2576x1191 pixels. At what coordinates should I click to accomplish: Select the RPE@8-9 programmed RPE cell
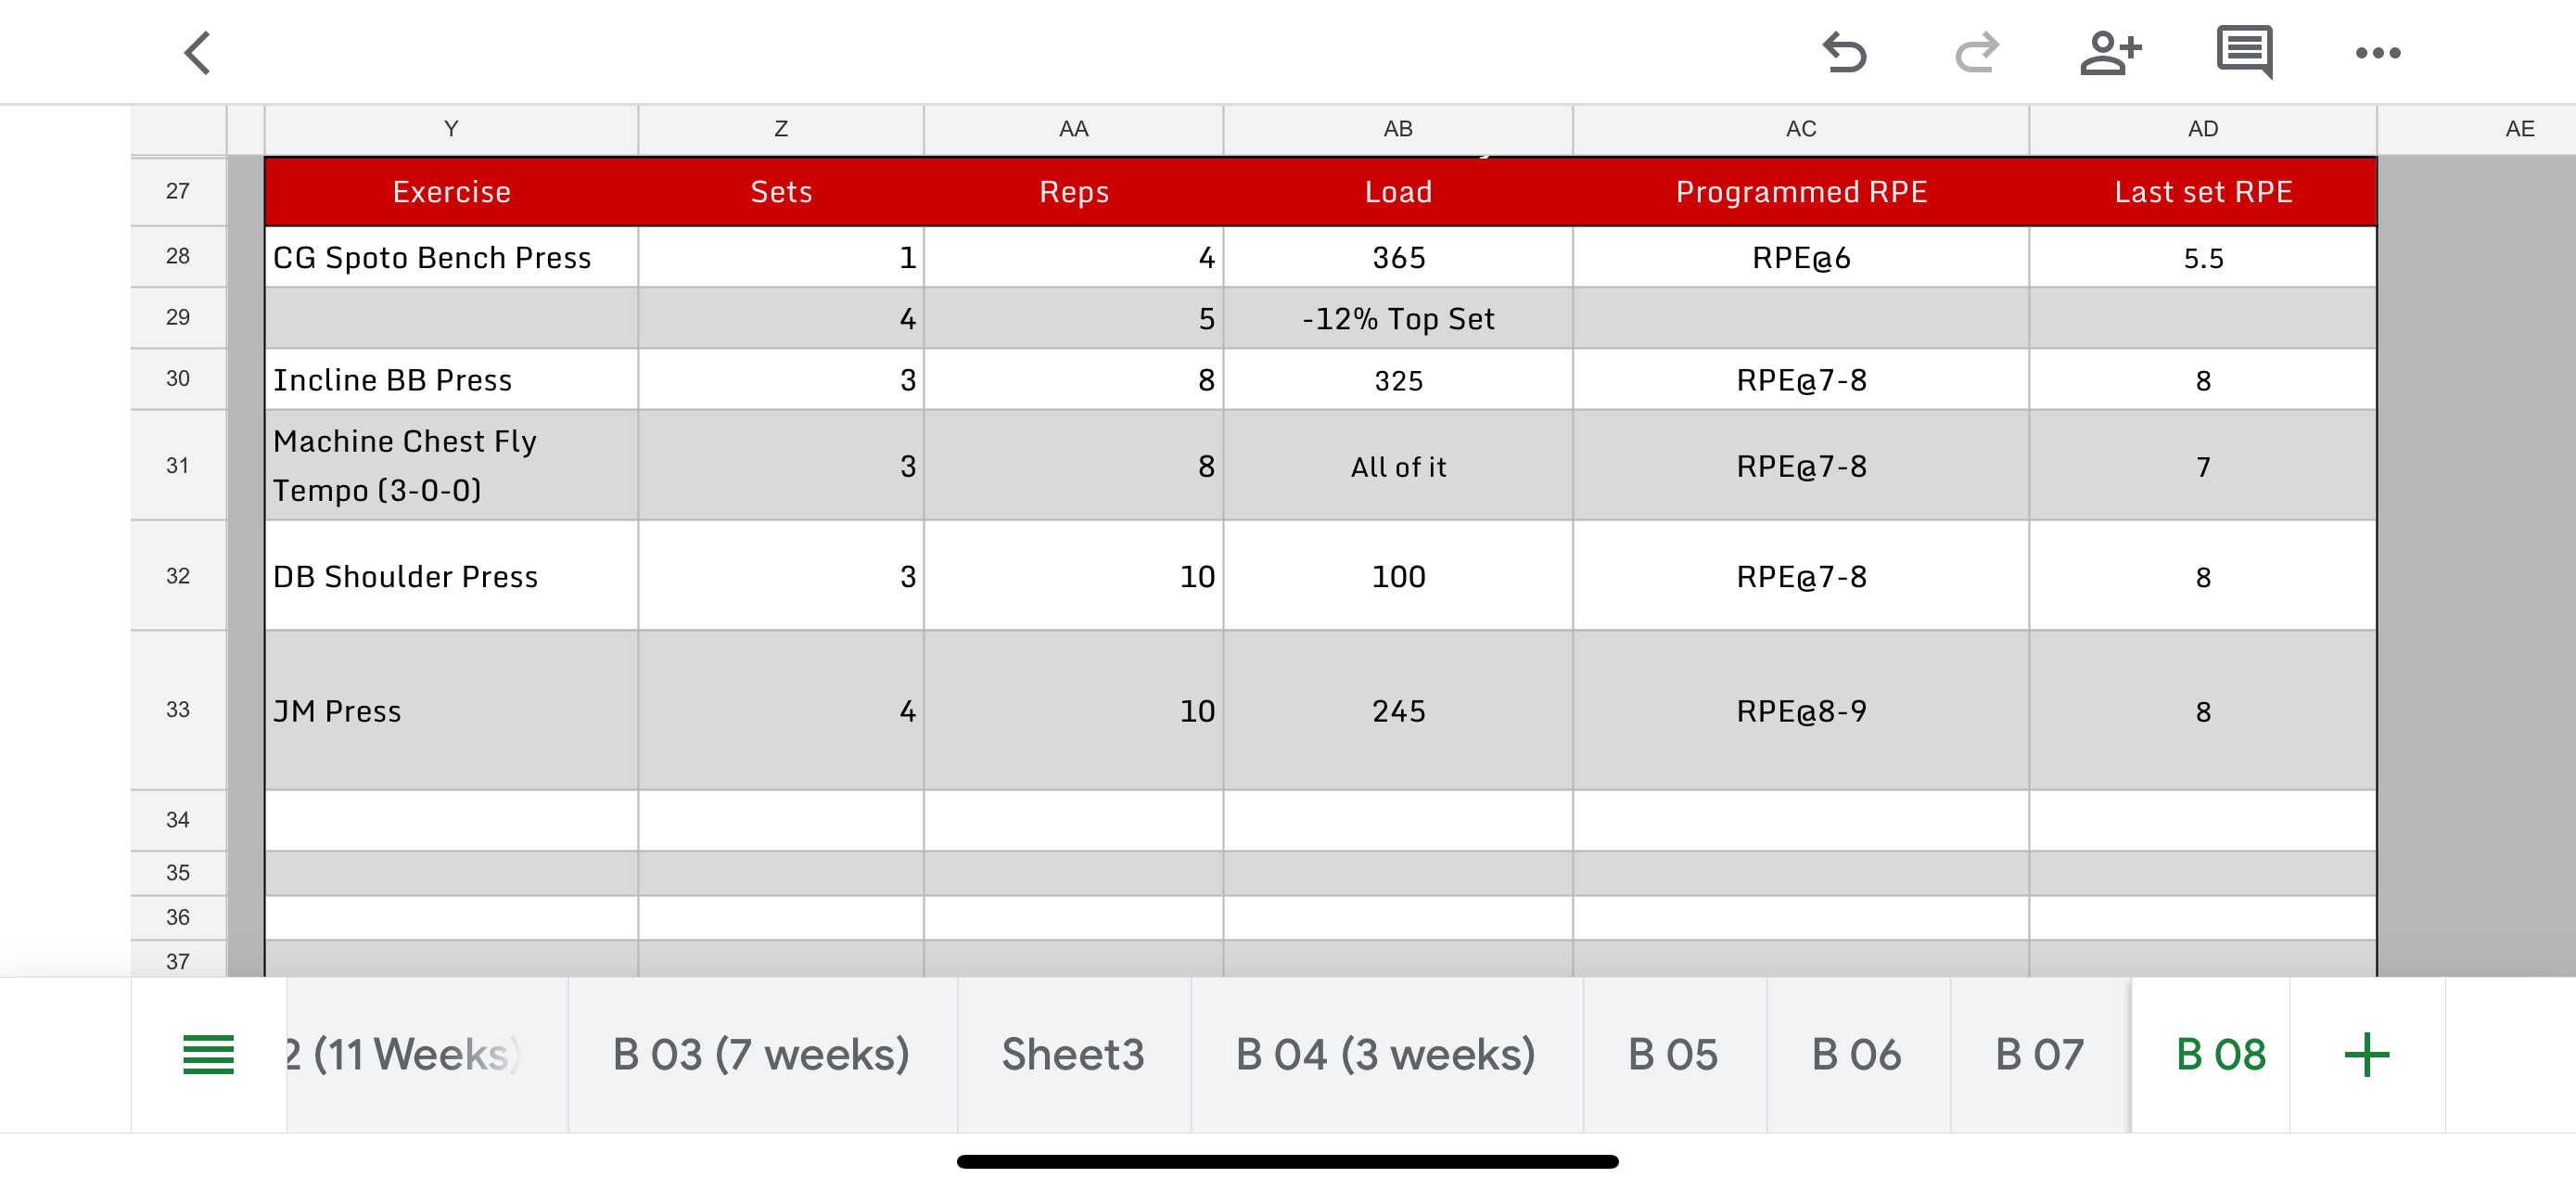1800,710
